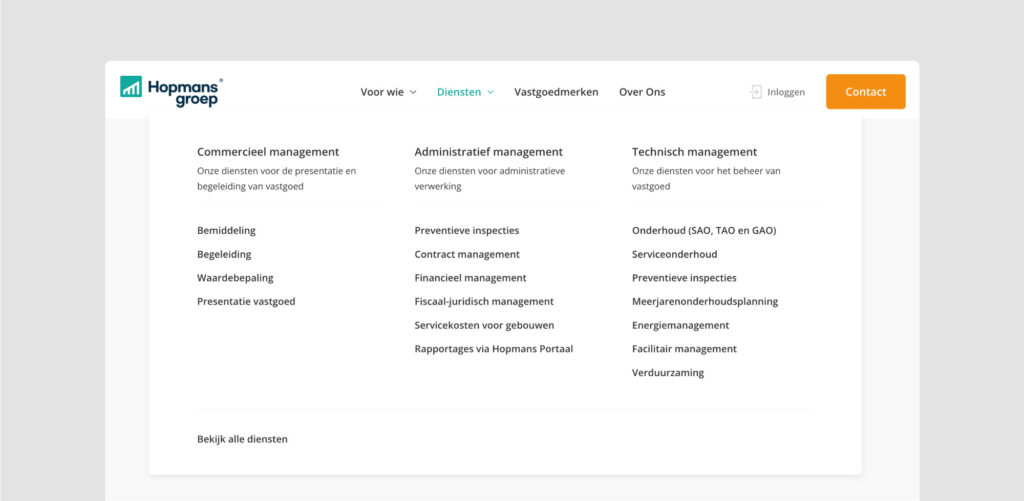Go to Verduurzaming service
Viewport: 1024px width, 501px height.
pyautogui.click(x=668, y=373)
